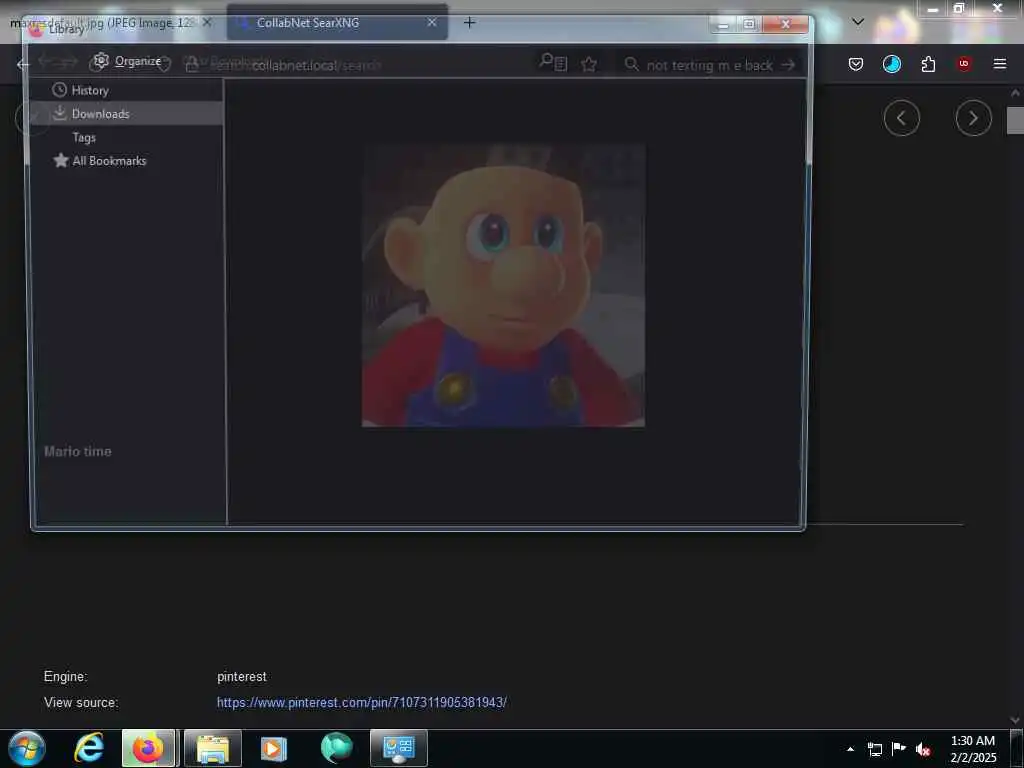Screen dimensions: 1024x768
Task: Click the Organize gear icon
Action: click(x=101, y=61)
